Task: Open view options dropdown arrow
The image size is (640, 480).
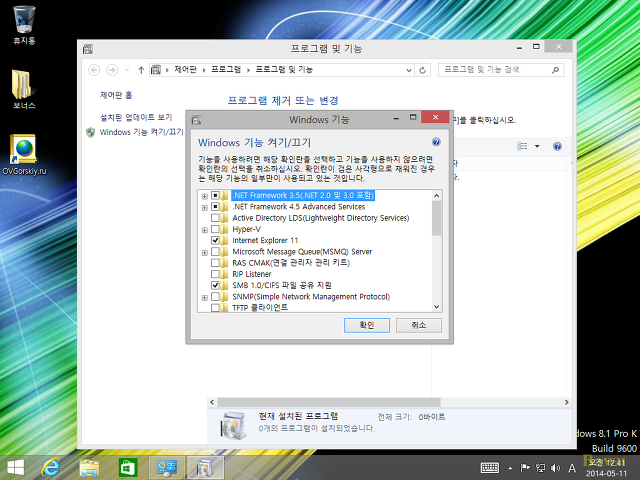Action: (537, 146)
